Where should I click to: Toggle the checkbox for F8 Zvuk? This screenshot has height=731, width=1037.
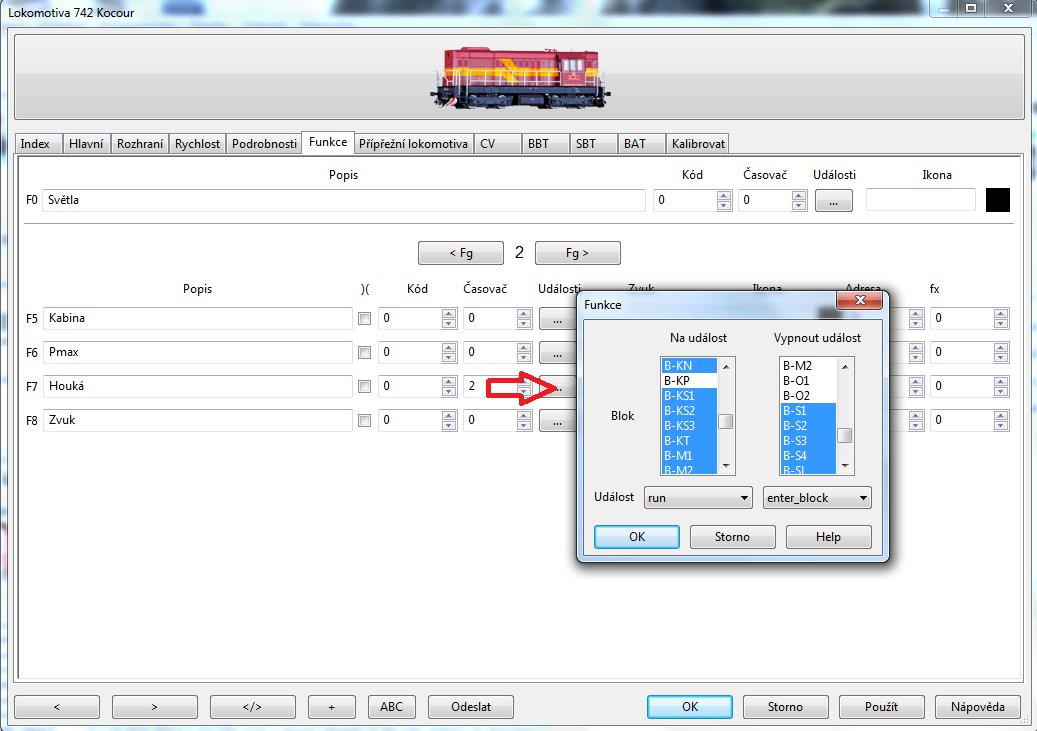click(x=365, y=420)
